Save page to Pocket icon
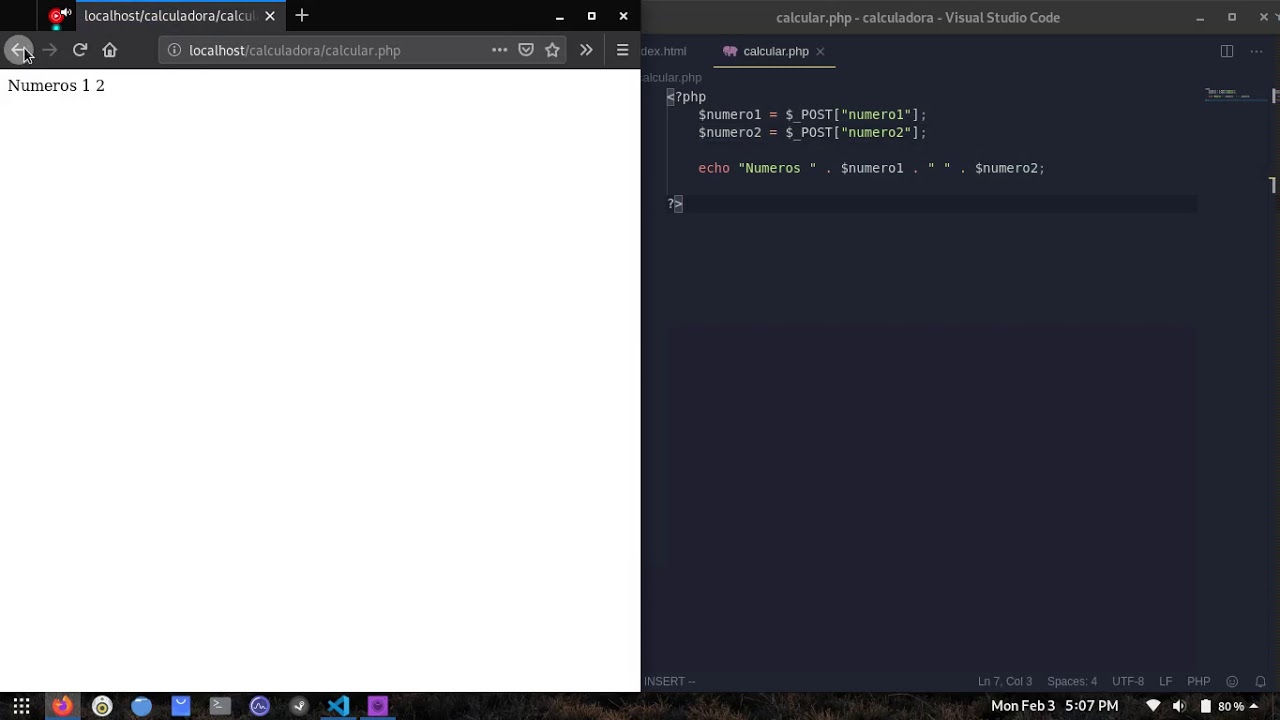This screenshot has width=1280, height=720. click(x=526, y=50)
